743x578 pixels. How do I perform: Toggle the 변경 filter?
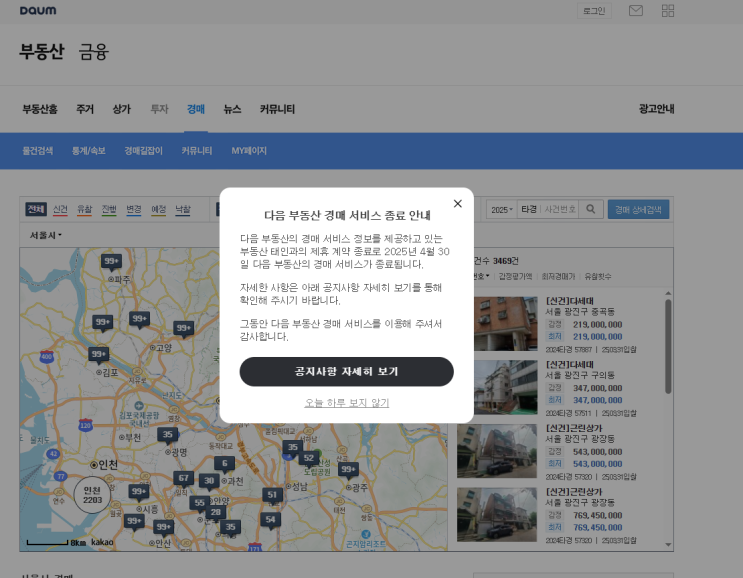134,210
